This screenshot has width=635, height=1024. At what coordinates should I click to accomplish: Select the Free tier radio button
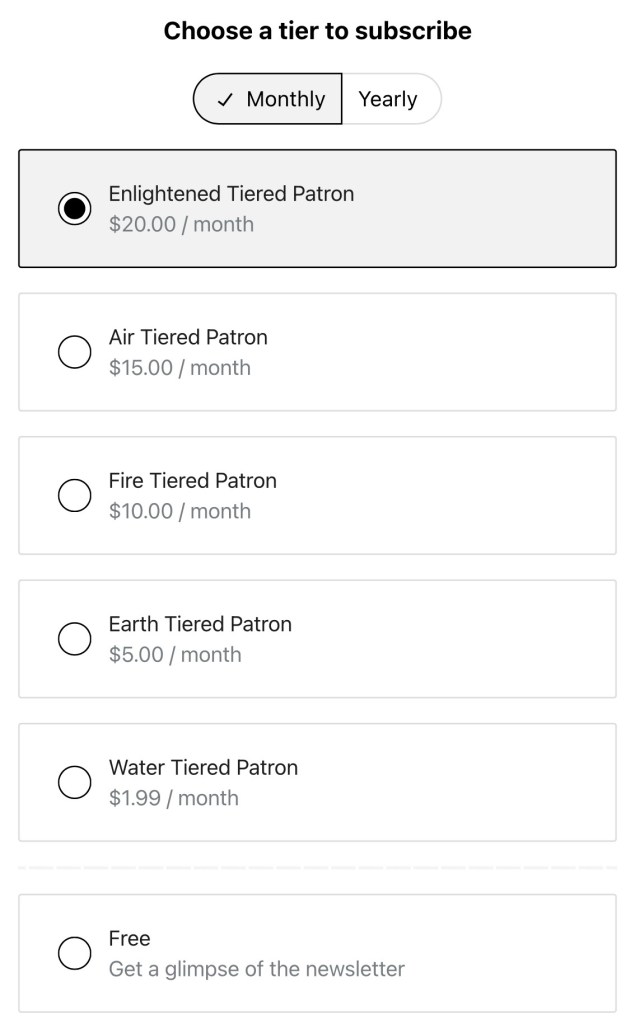pos(74,953)
